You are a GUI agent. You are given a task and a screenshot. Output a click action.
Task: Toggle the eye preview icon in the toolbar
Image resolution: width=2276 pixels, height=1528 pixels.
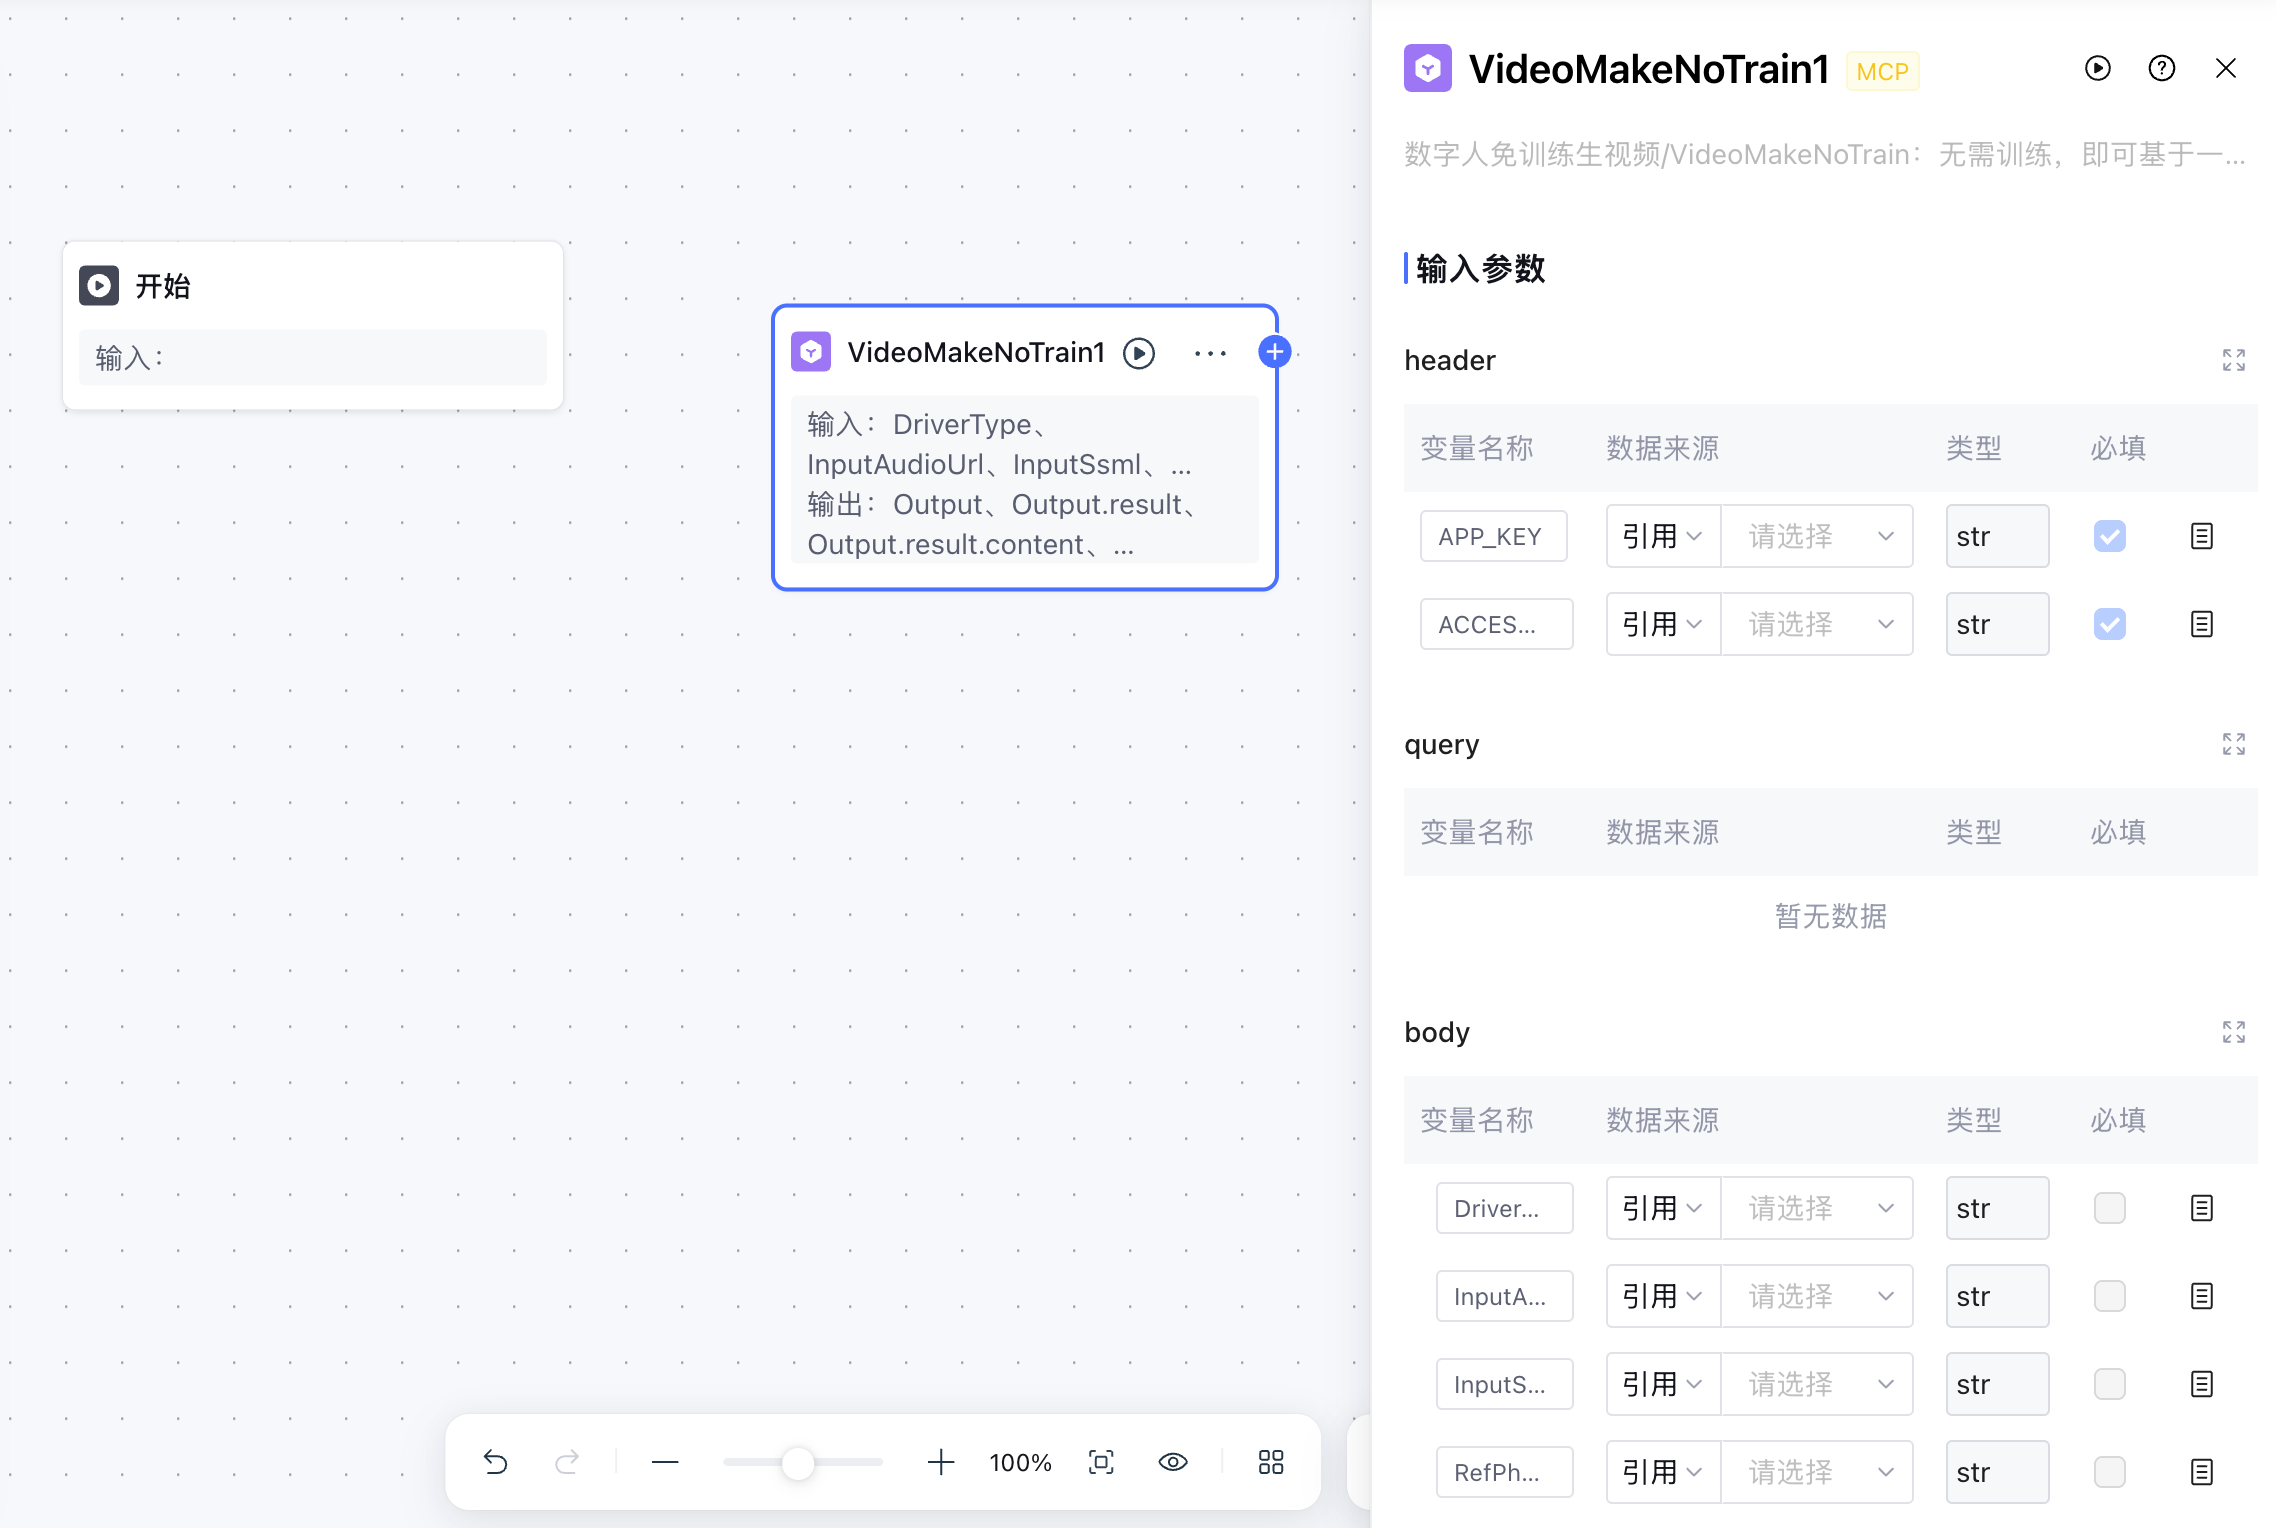point(1173,1462)
